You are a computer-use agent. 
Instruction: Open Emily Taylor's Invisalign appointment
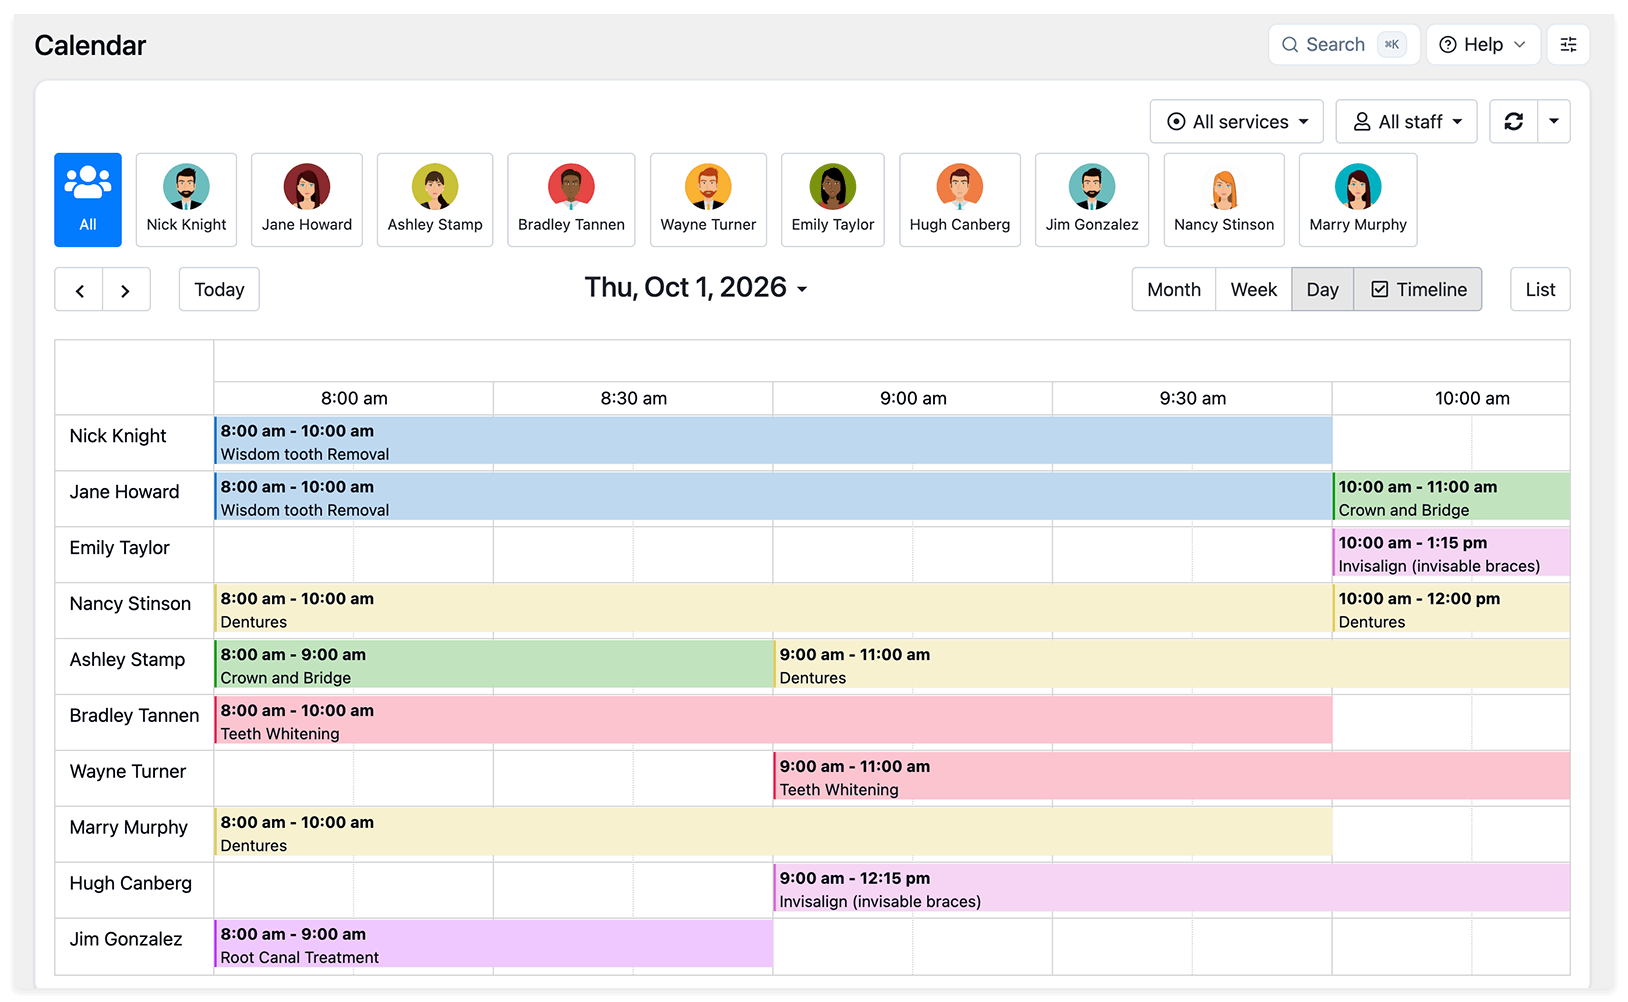(1451, 553)
